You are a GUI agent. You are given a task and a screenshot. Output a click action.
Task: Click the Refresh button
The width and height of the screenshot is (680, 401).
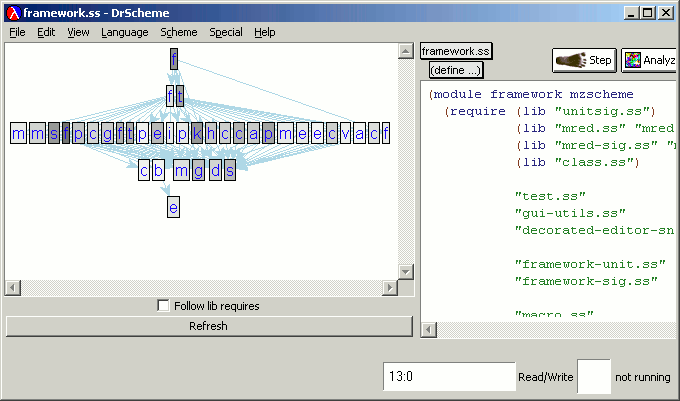[209, 326]
